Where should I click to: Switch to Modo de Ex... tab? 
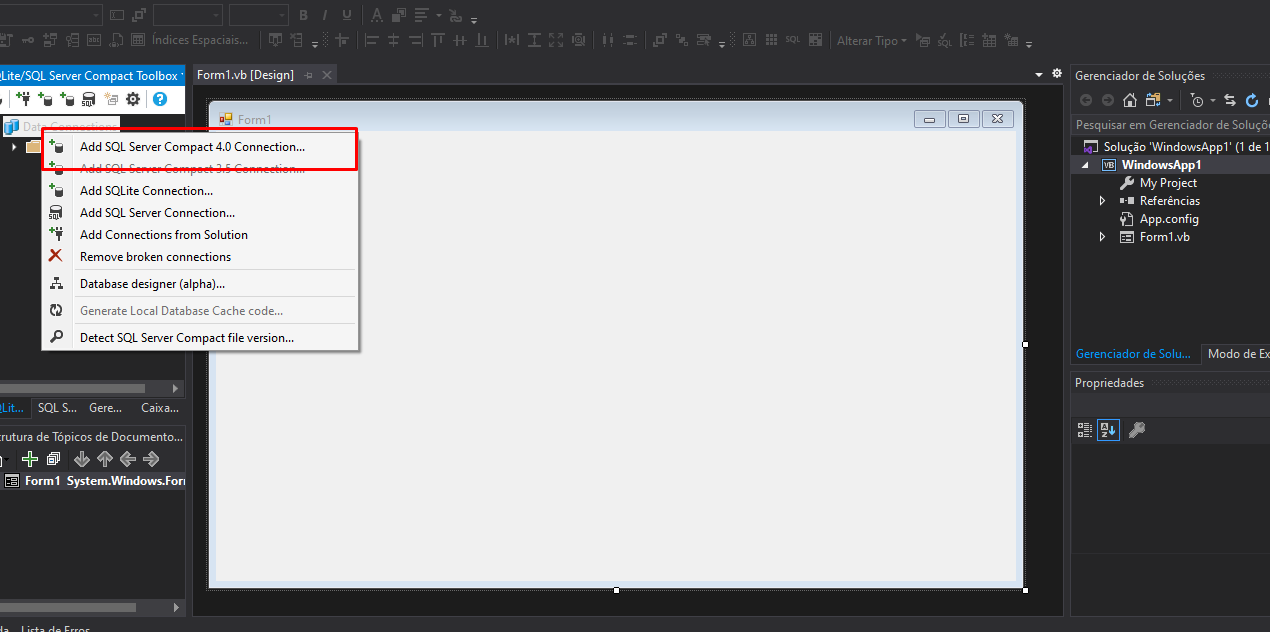1237,354
